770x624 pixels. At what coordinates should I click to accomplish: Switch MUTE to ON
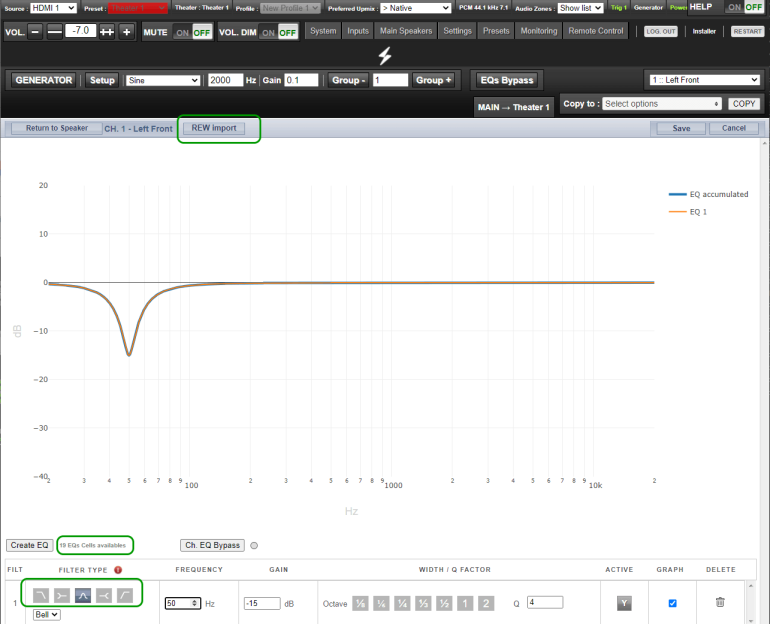183,33
